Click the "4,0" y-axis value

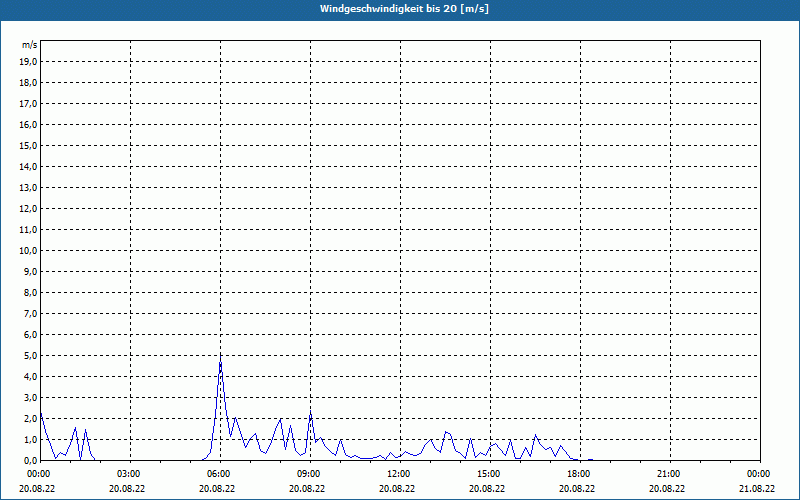[x=31, y=376]
